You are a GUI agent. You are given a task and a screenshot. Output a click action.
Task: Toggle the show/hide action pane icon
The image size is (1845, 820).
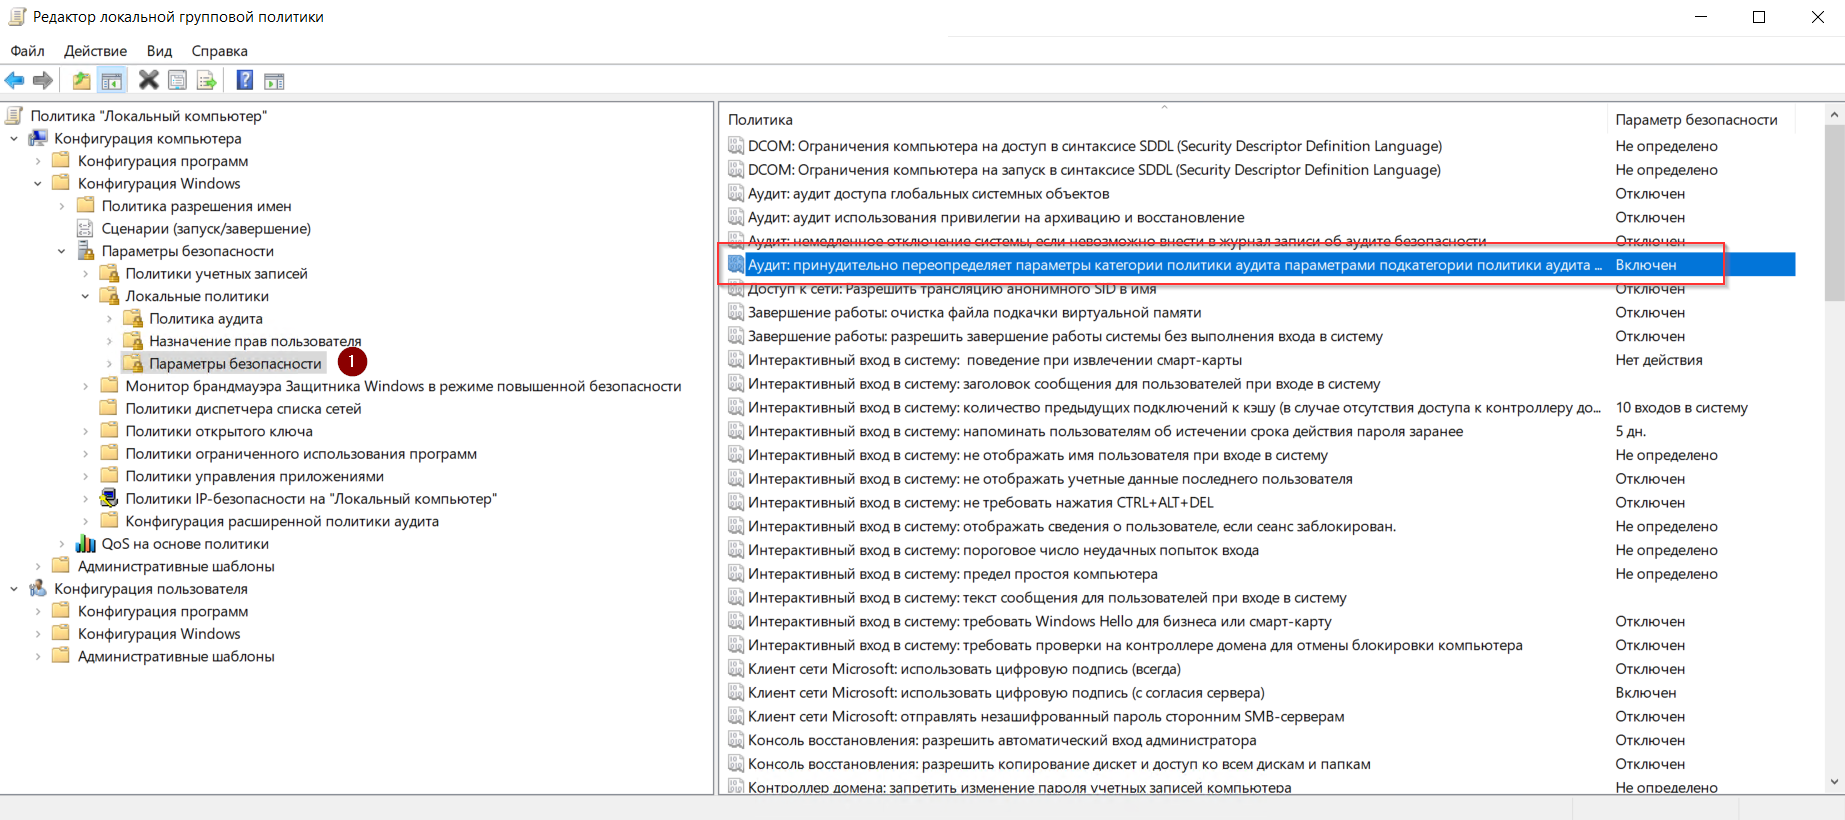click(x=274, y=81)
